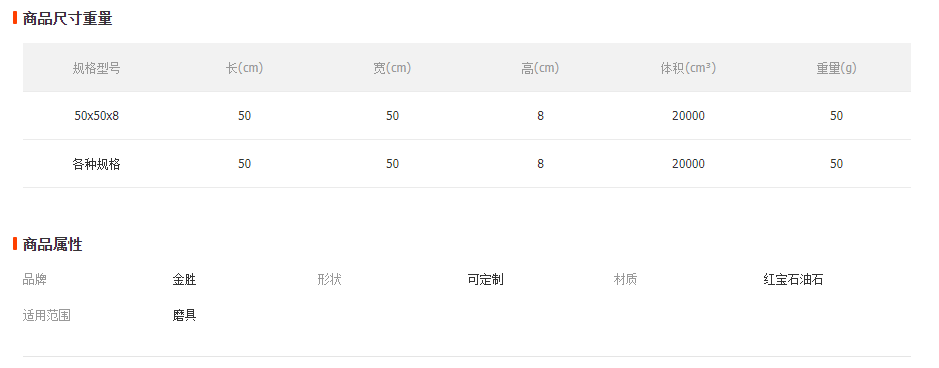Click the 商品属性 section heading

pos(52,244)
